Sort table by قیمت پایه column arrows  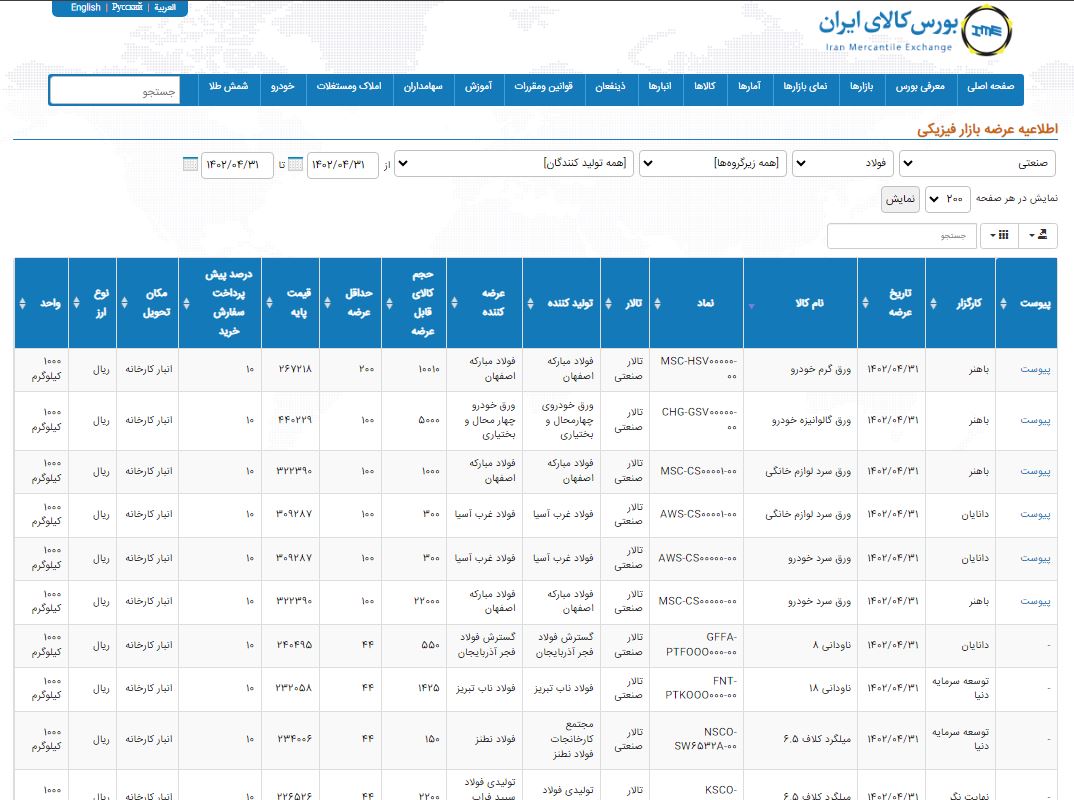click(x=269, y=303)
